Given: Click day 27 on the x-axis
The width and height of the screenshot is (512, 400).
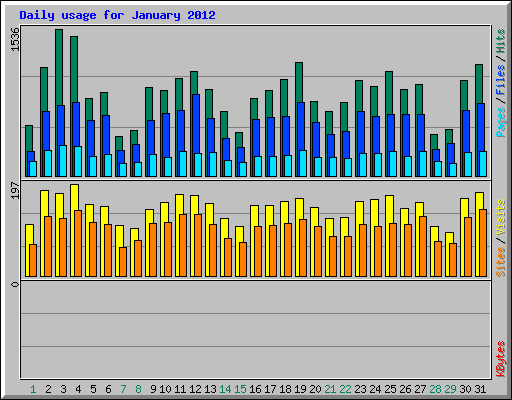Looking at the screenshot, I should coord(420,389).
